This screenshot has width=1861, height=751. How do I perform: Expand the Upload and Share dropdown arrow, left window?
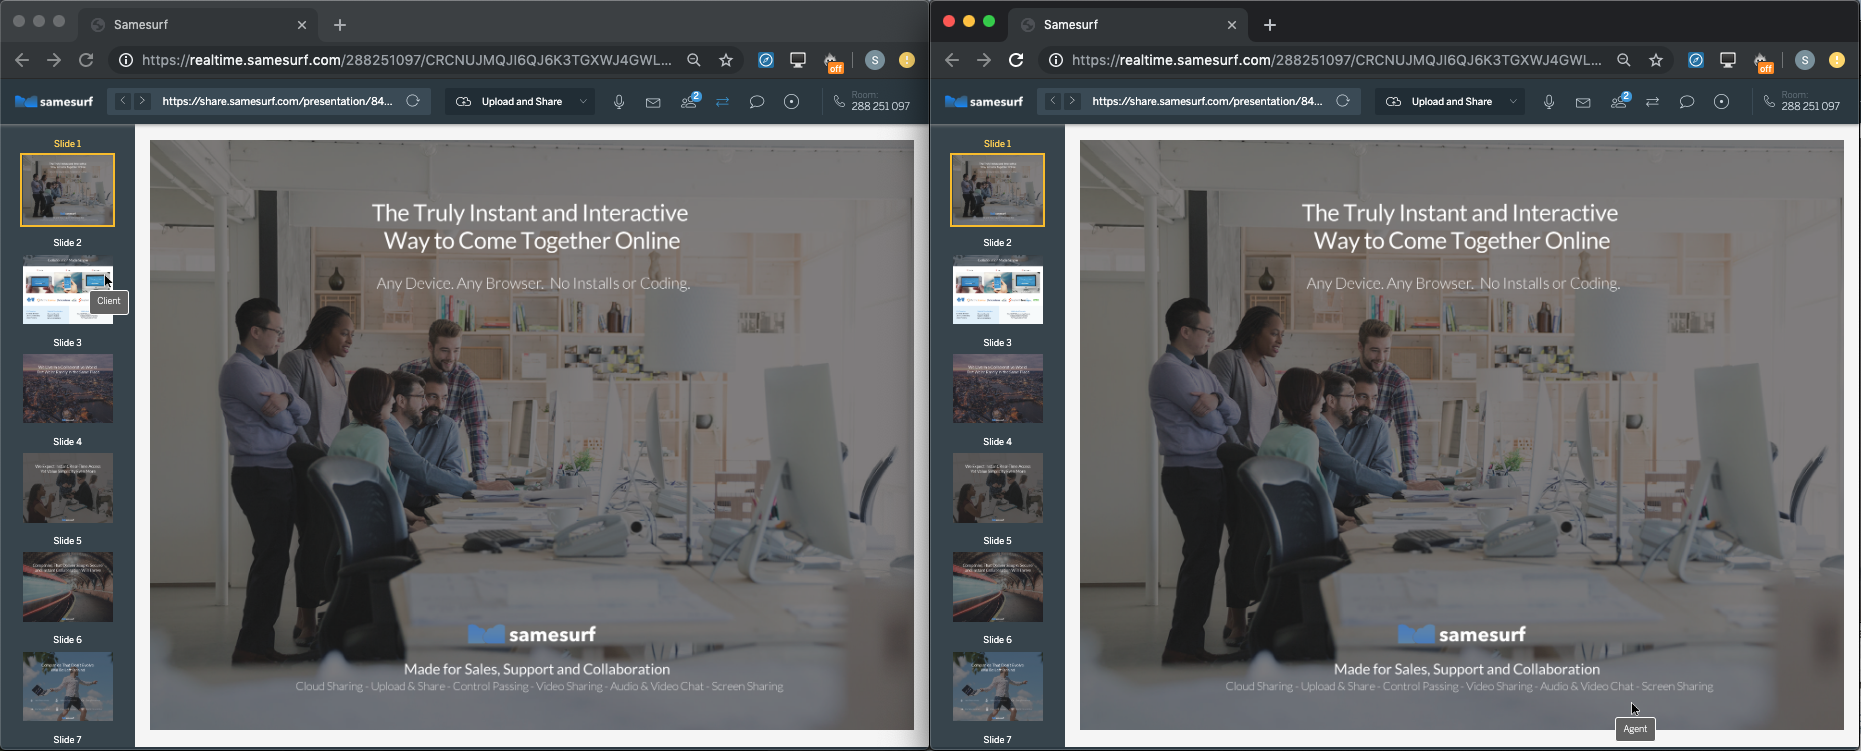(x=583, y=101)
